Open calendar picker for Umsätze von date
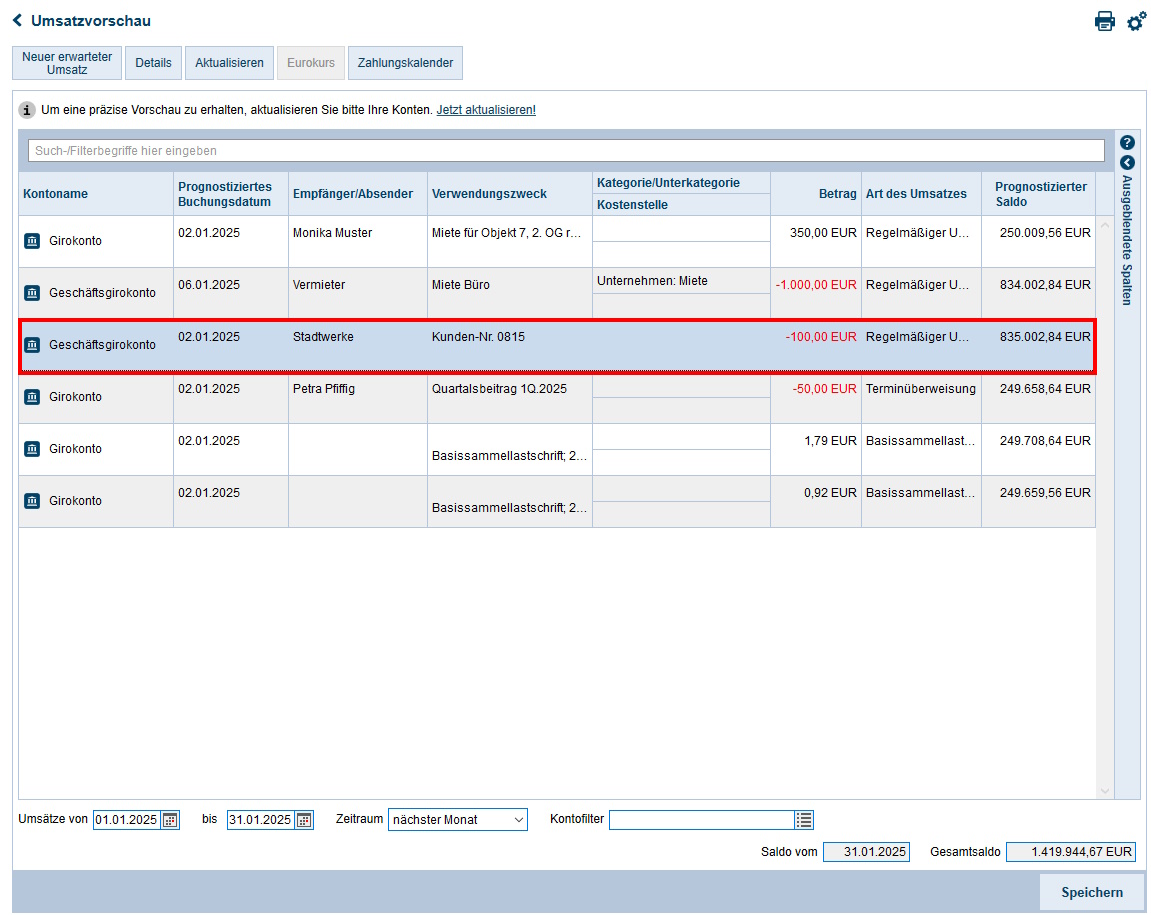The height and width of the screenshot is (915, 1151). click(x=170, y=820)
